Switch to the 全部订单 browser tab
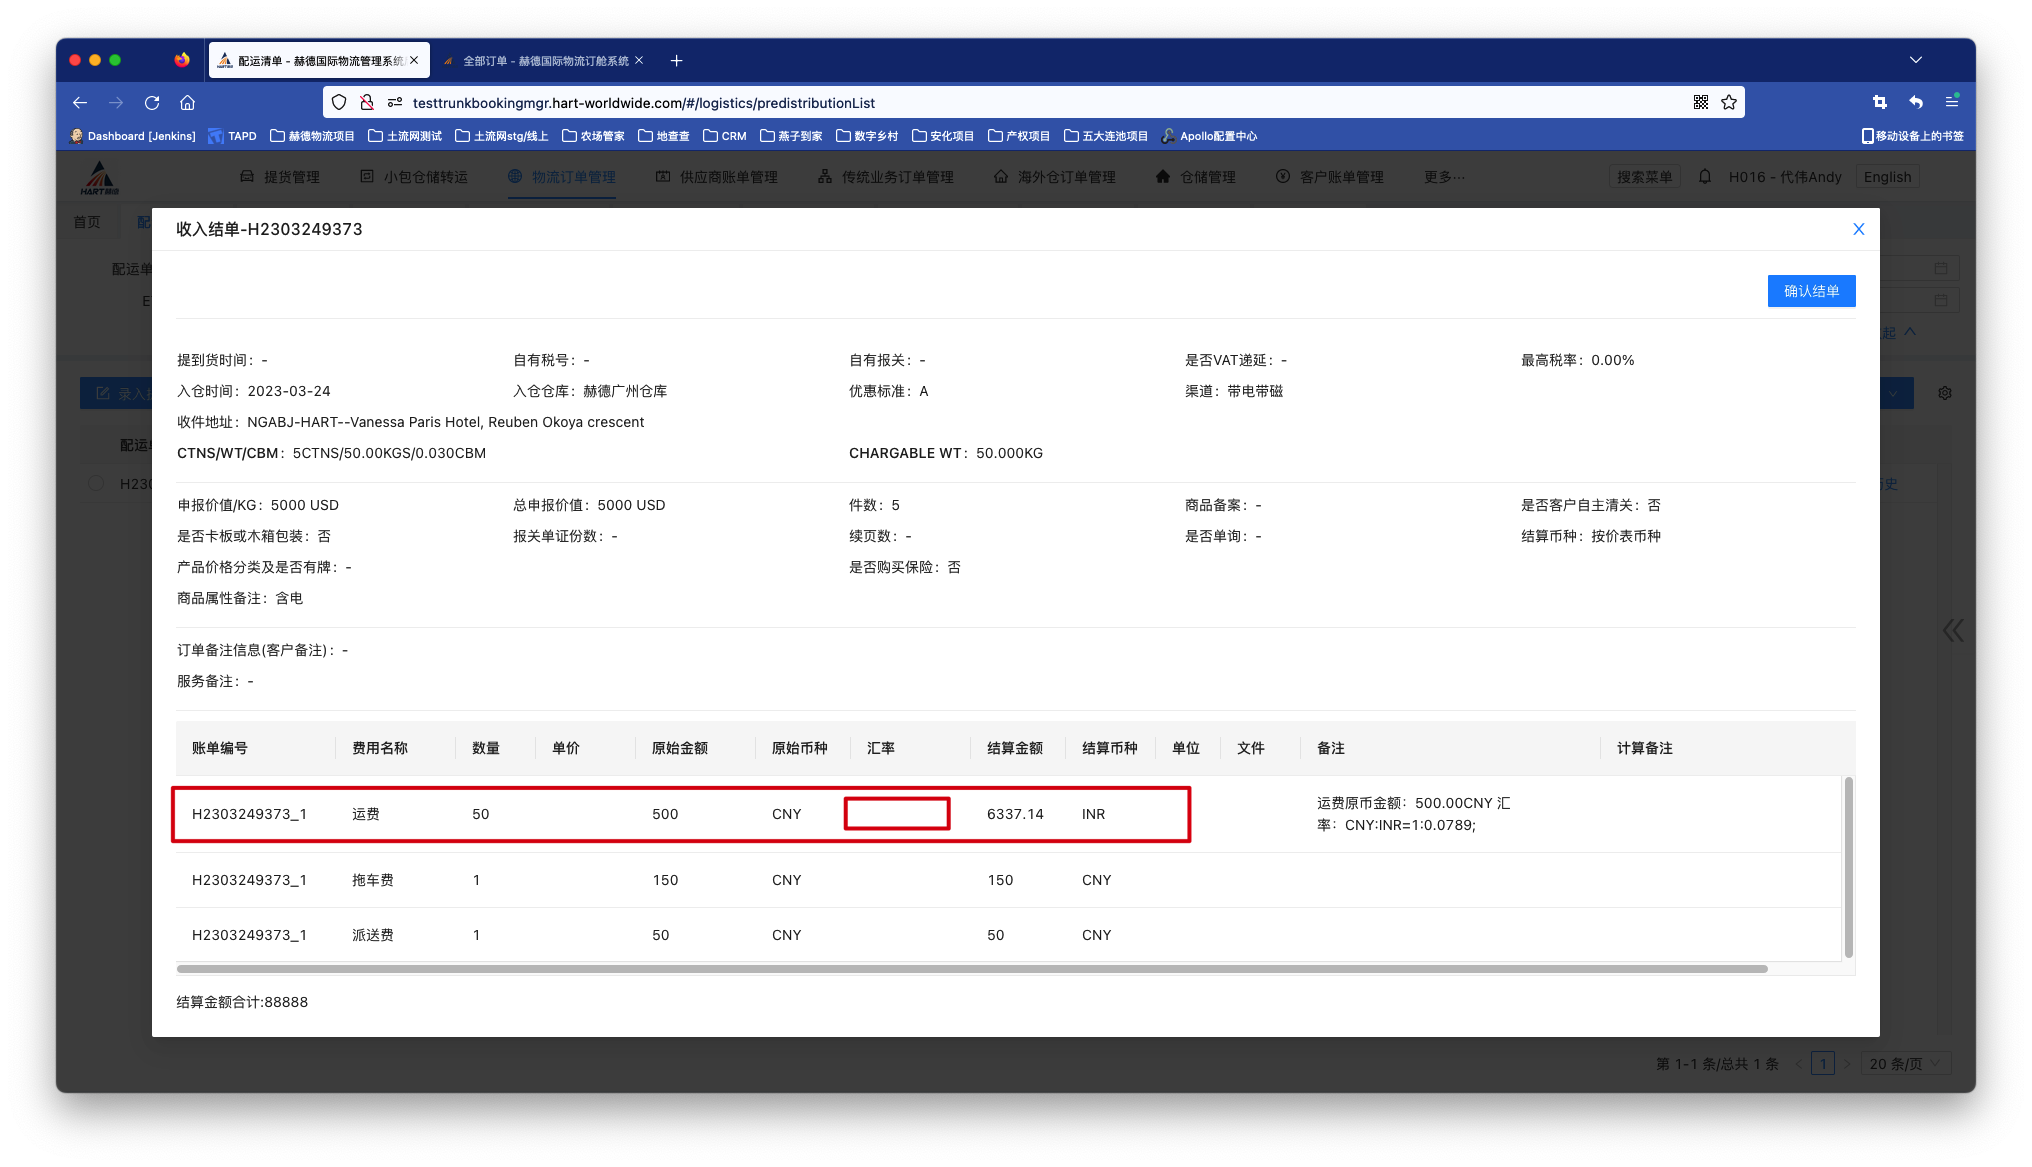The width and height of the screenshot is (2032, 1167). pos(545,61)
